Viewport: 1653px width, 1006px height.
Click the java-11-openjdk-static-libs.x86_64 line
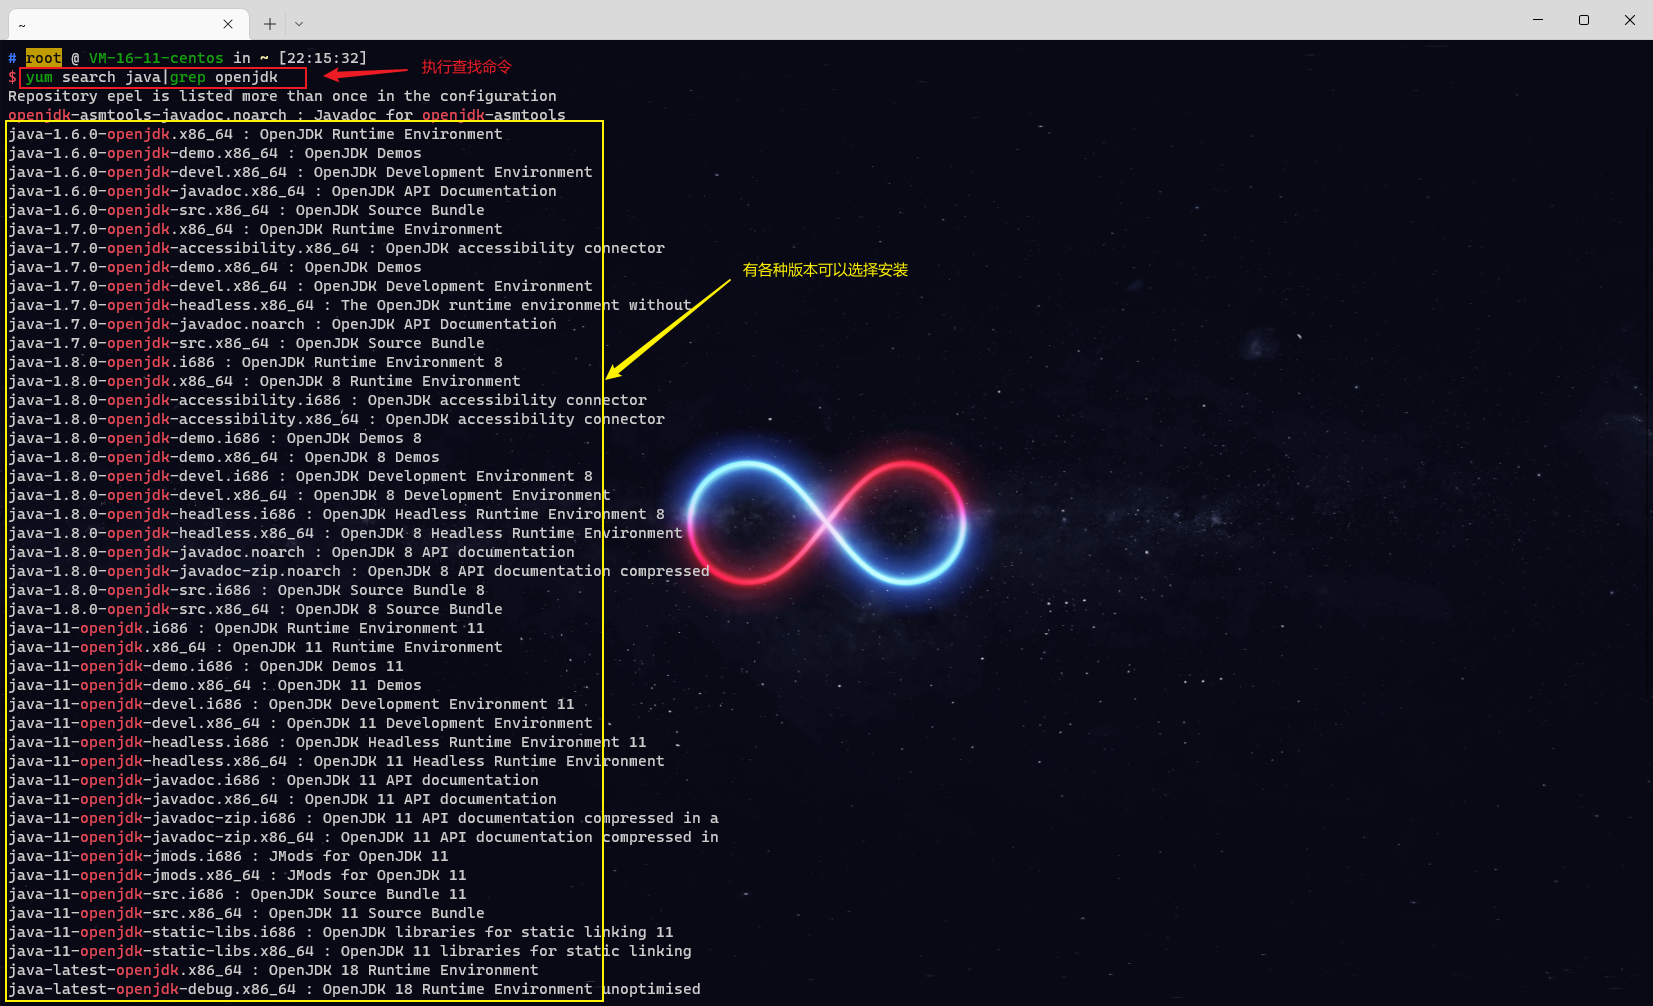tap(350, 951)
